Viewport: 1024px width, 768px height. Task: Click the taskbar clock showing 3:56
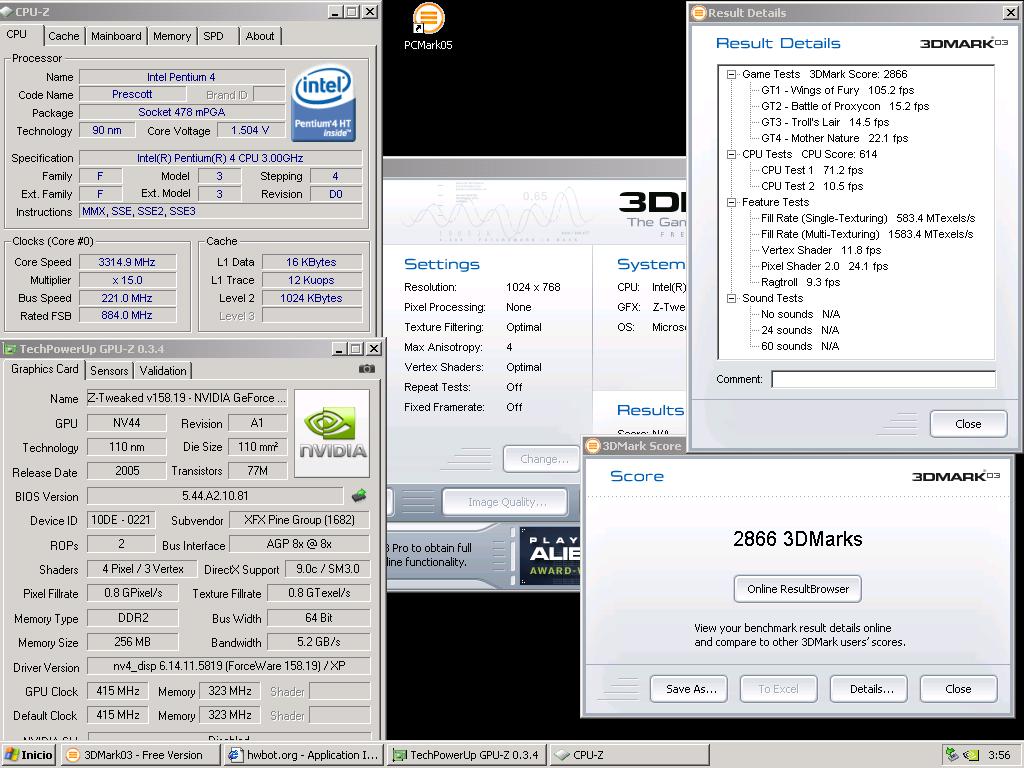(999, 755)
